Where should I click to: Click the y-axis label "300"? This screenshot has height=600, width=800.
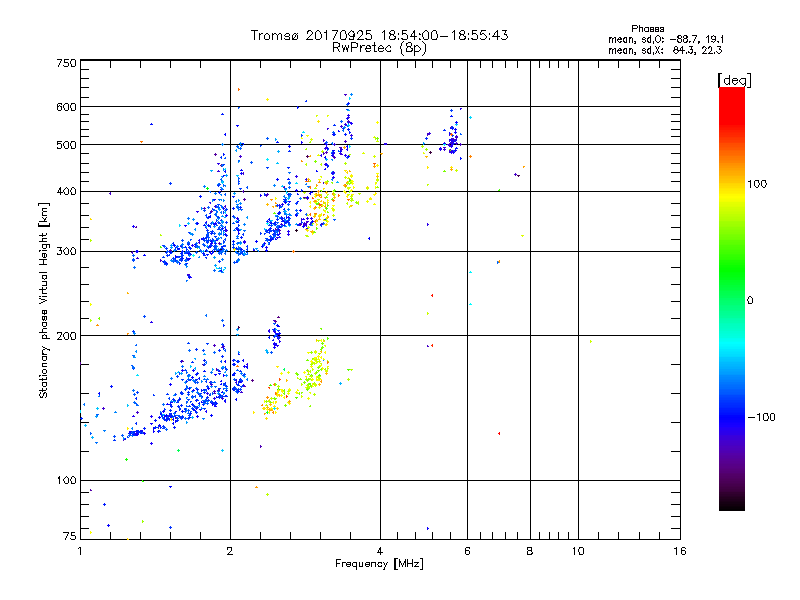coord(66,252)
